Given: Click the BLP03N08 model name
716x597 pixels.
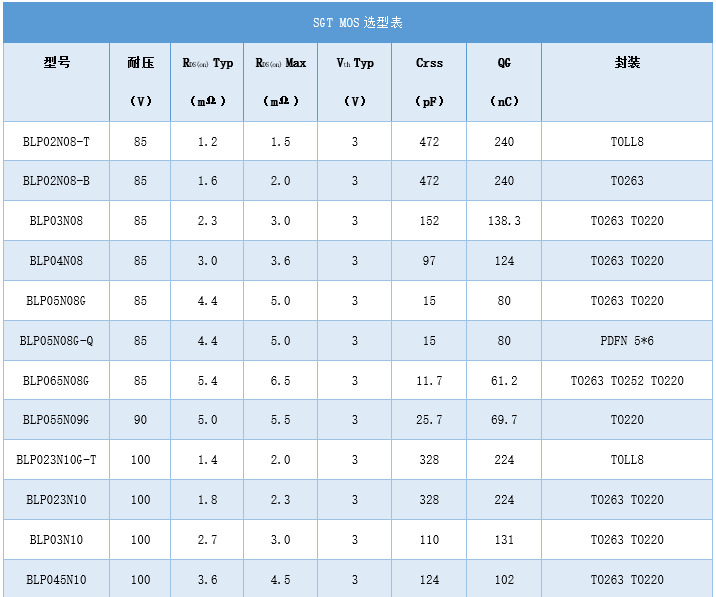Looking at the screenshot, I should point(56,221).
